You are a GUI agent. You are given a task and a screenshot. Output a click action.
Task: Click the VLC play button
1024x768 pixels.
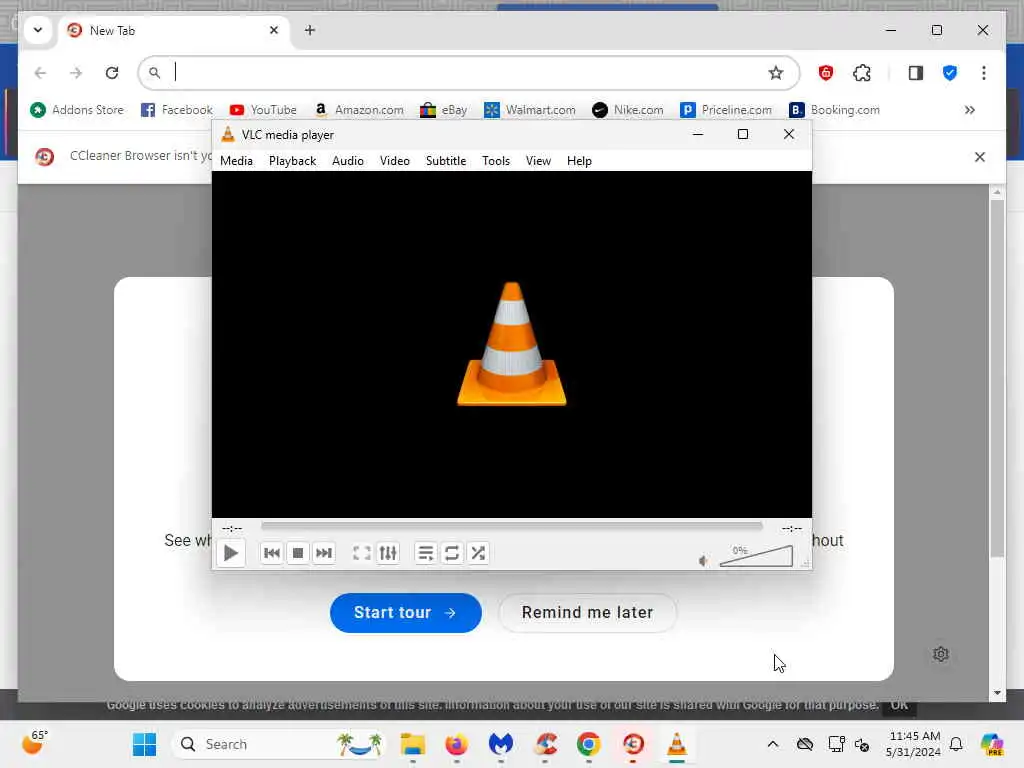click(231, 553)
